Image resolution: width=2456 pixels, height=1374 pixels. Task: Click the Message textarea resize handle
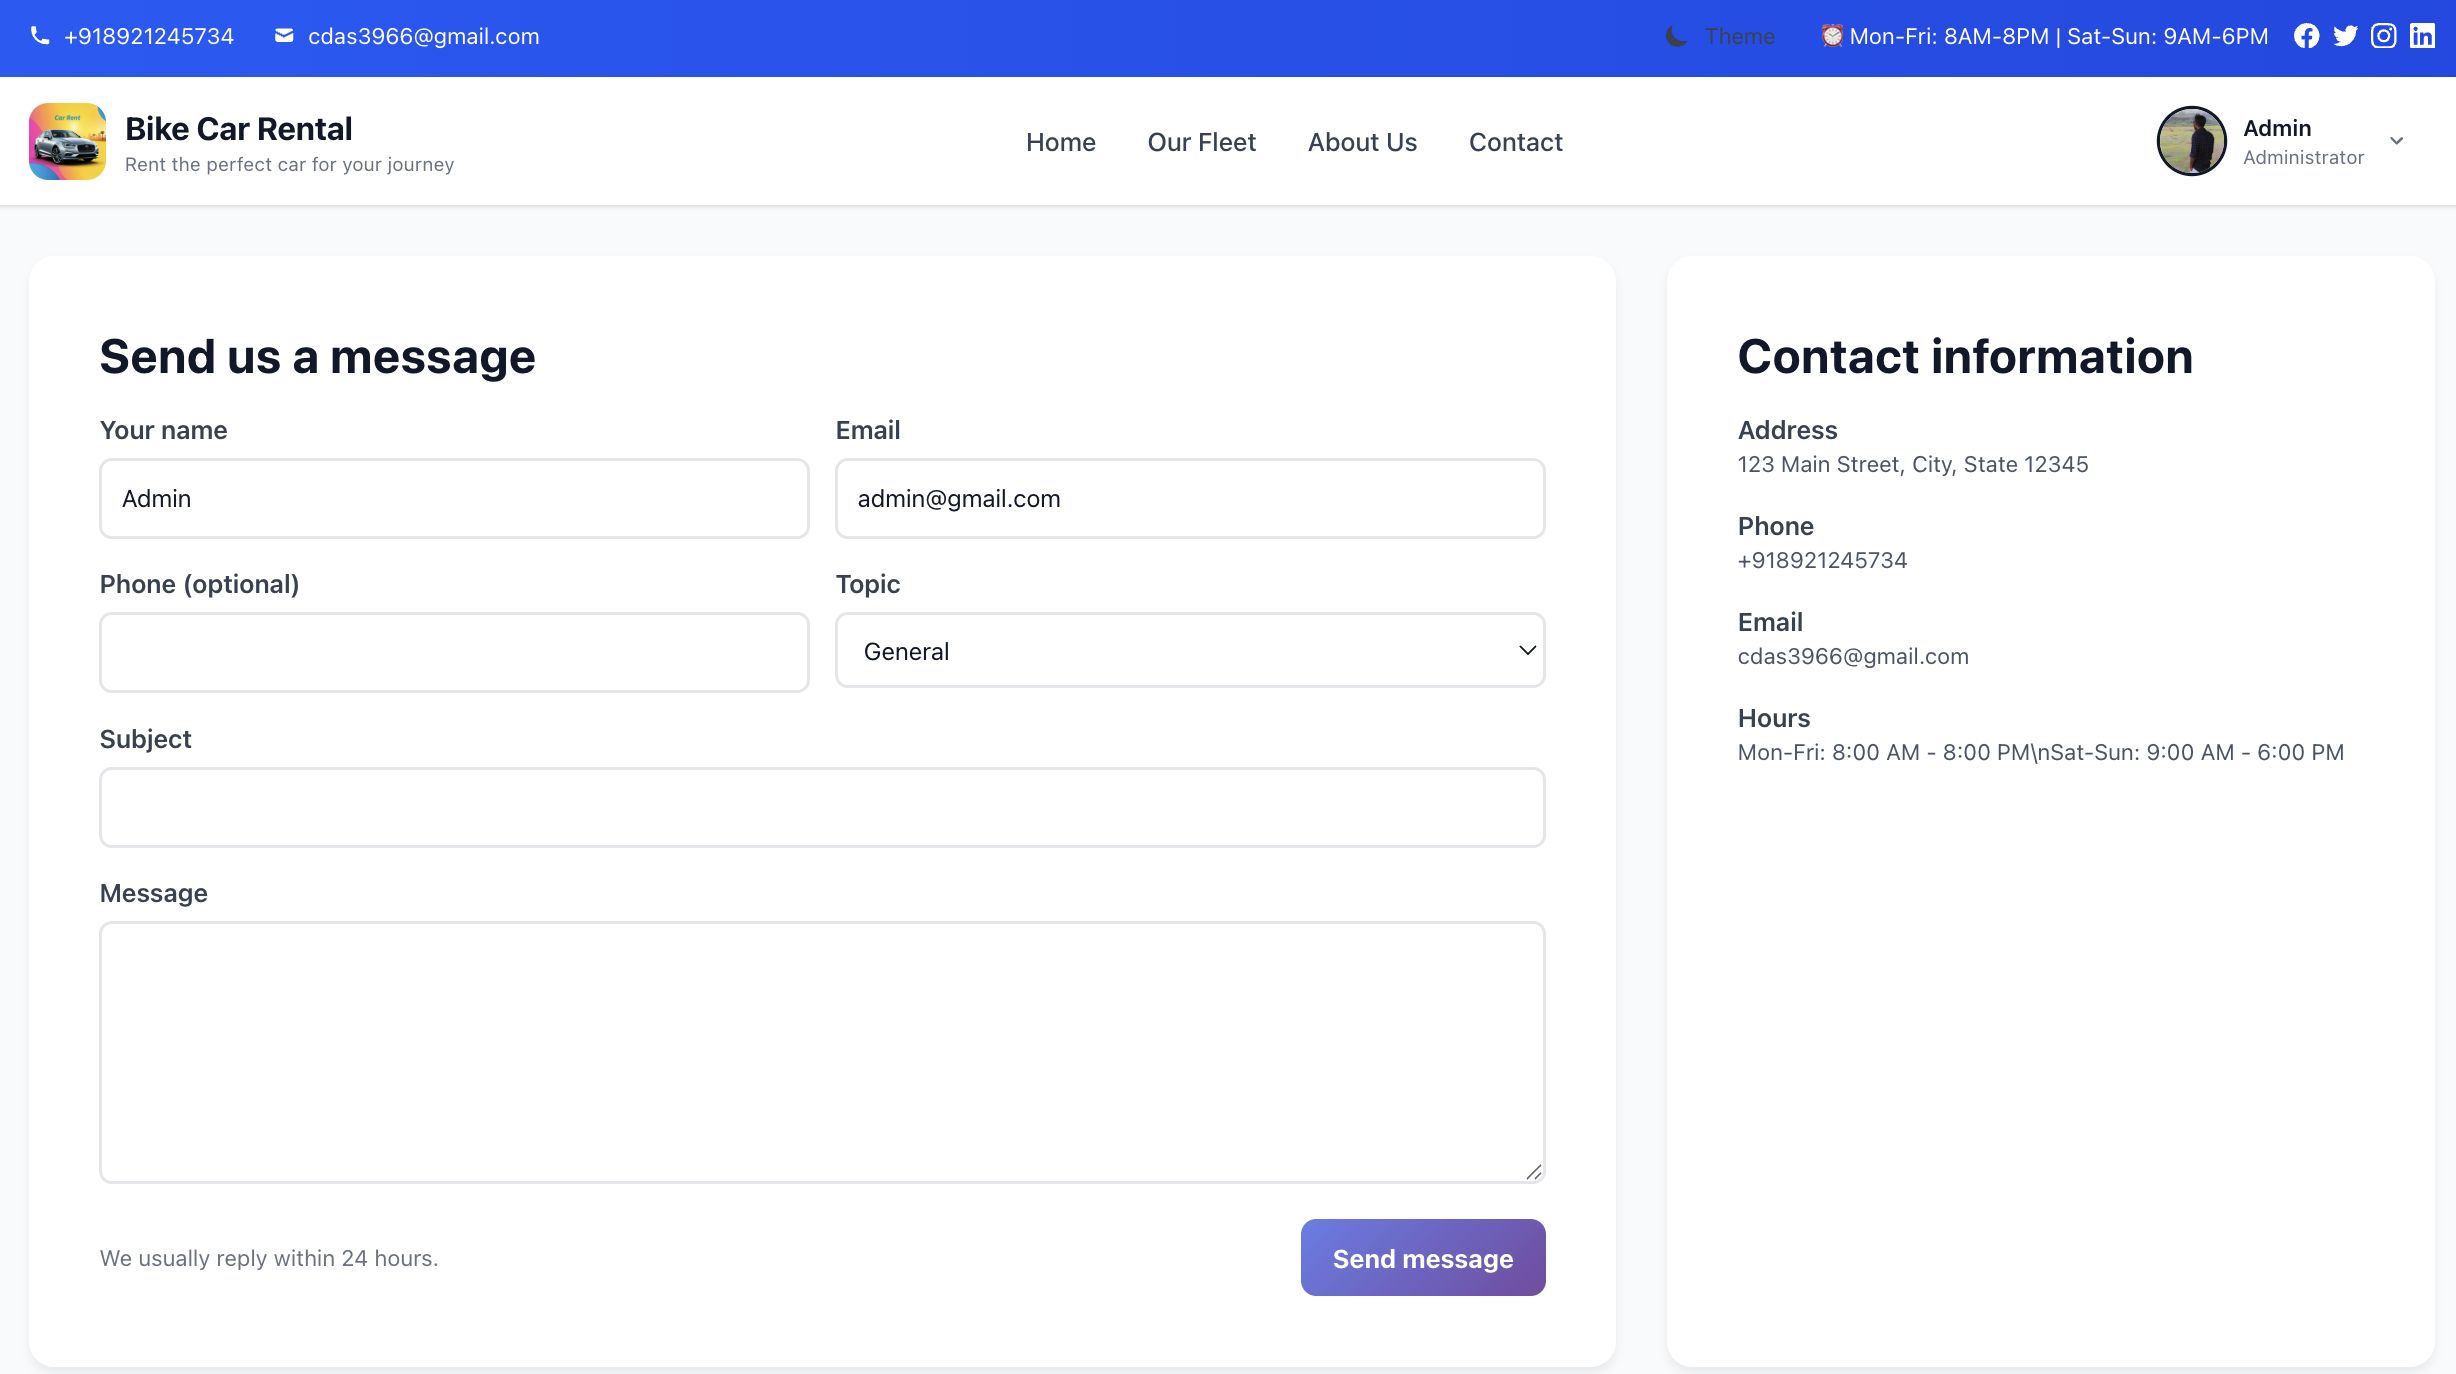(1534, 1172)
